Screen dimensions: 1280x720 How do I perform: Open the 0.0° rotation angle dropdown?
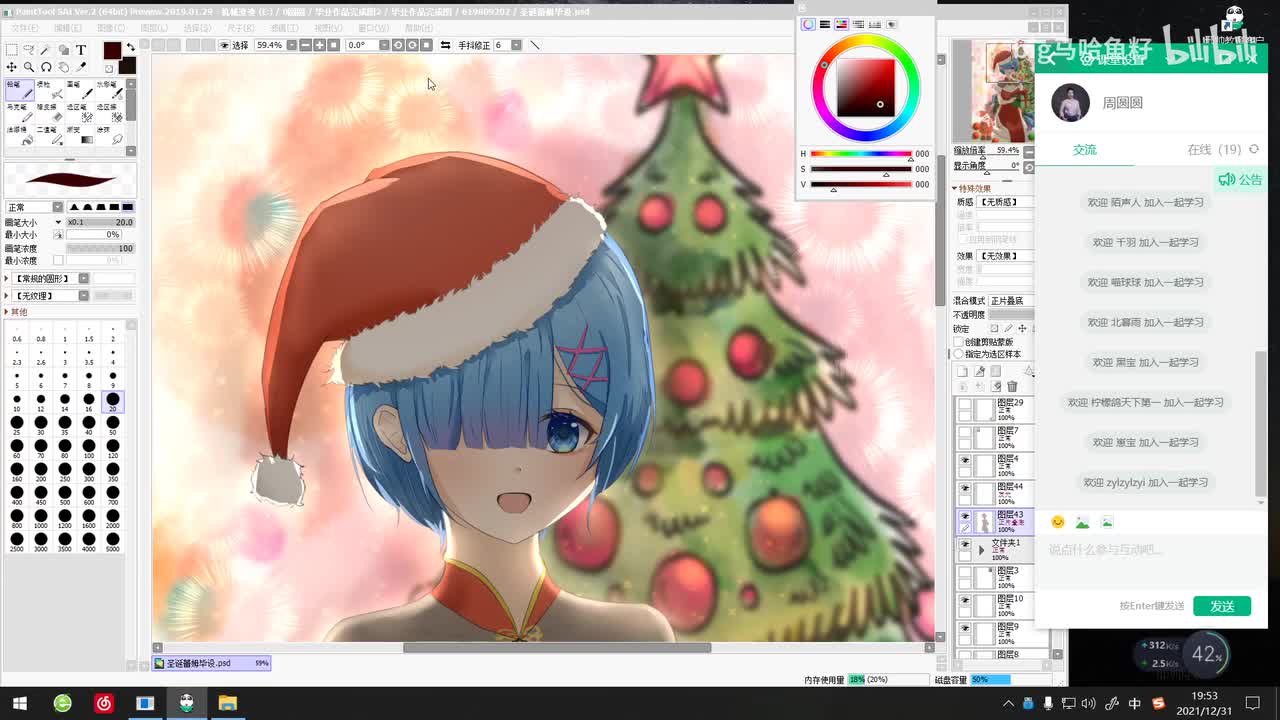point(384,45)
